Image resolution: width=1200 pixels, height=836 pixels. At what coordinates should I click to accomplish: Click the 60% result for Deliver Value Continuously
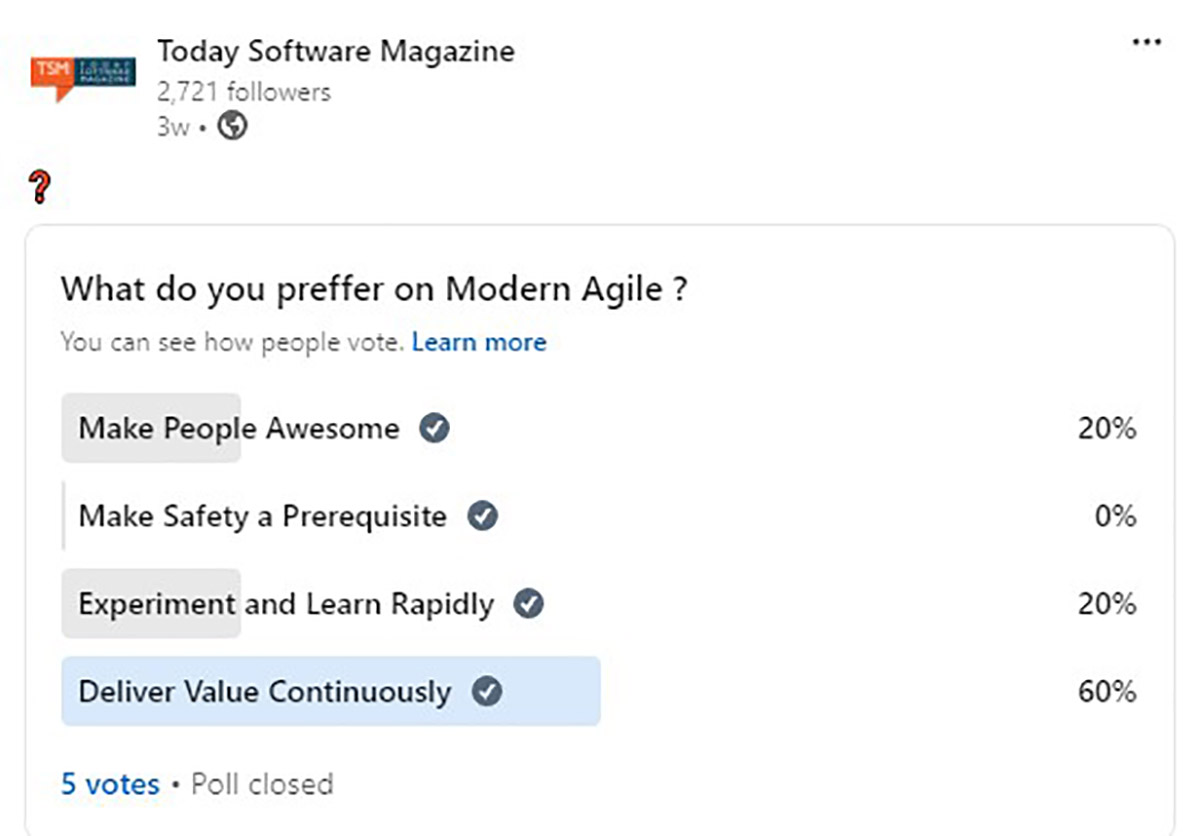pyautogui.click(x=1106, y=692)
